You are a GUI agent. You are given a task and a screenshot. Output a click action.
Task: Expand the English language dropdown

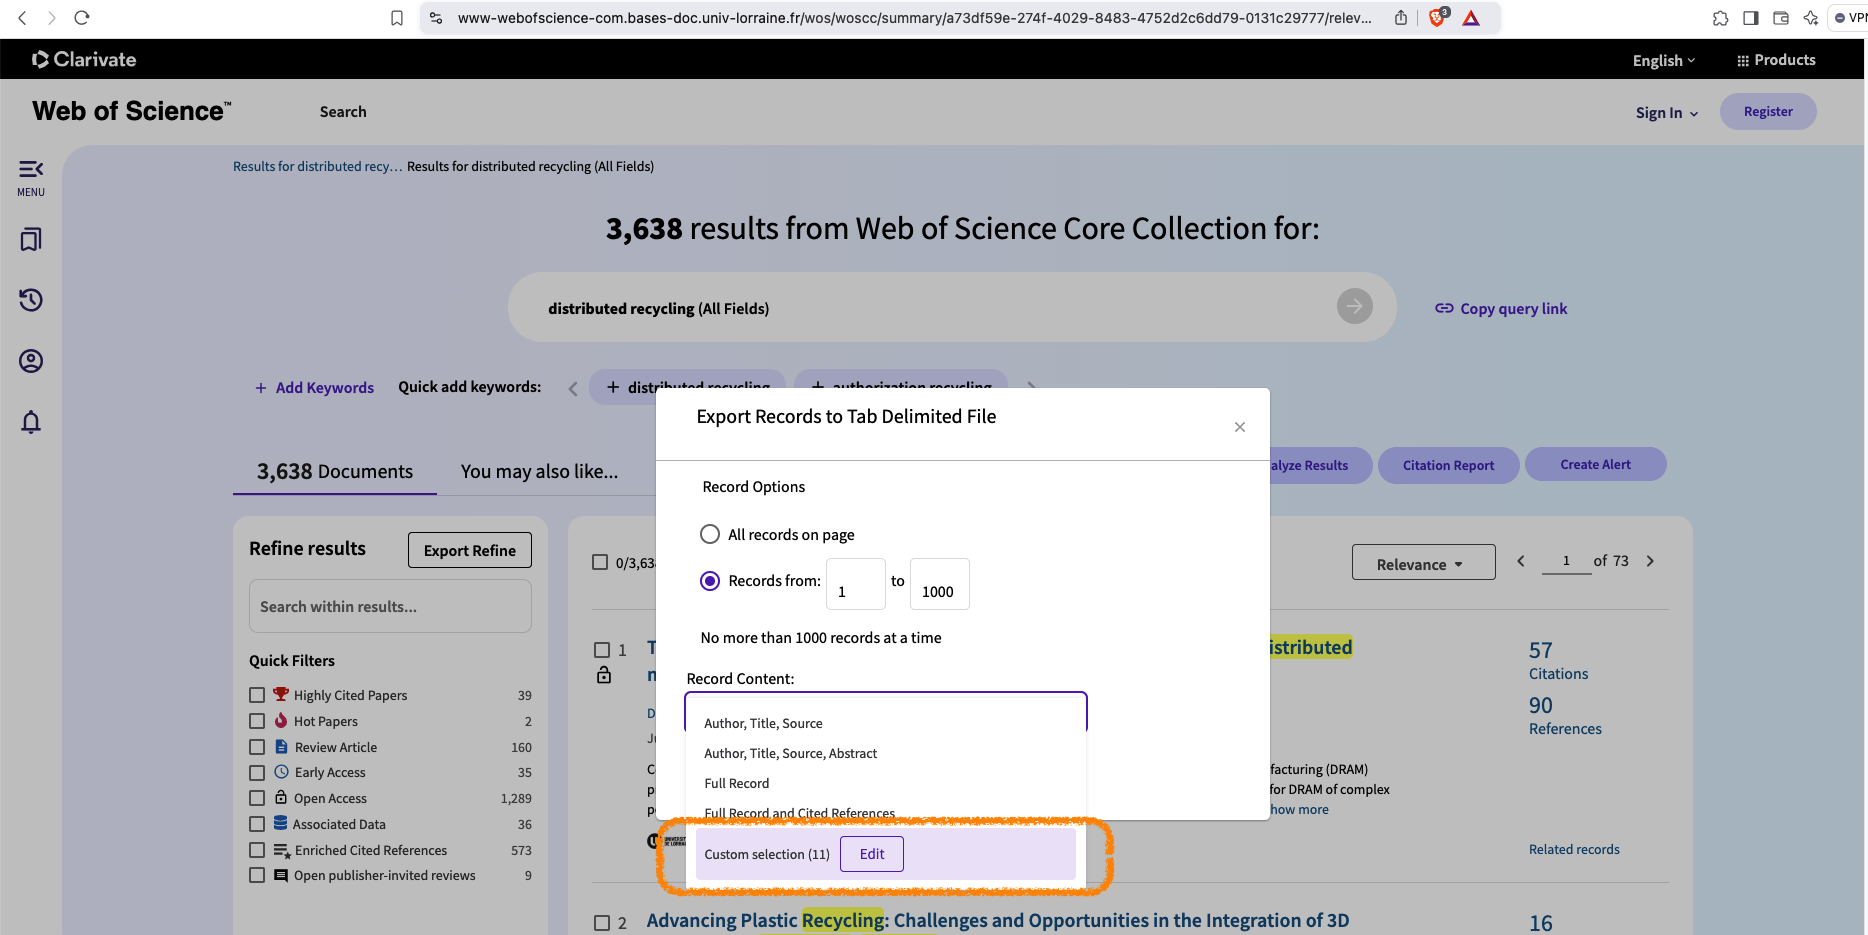click(x=1663, y=61)
